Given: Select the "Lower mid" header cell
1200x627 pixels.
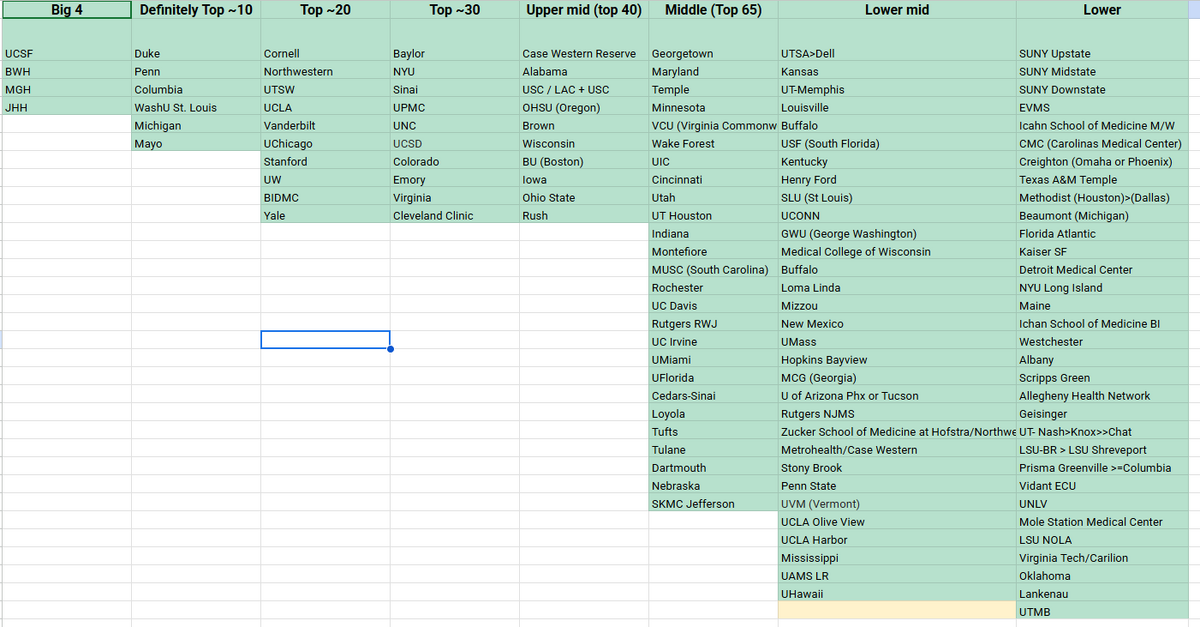Looking at the screenshot, I should (896, 10).
